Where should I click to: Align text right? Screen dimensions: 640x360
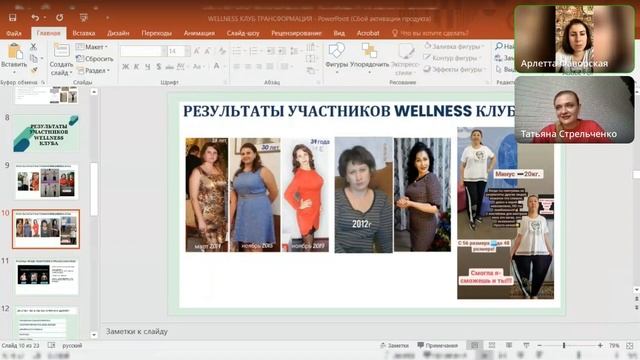(x=259, y=67)
